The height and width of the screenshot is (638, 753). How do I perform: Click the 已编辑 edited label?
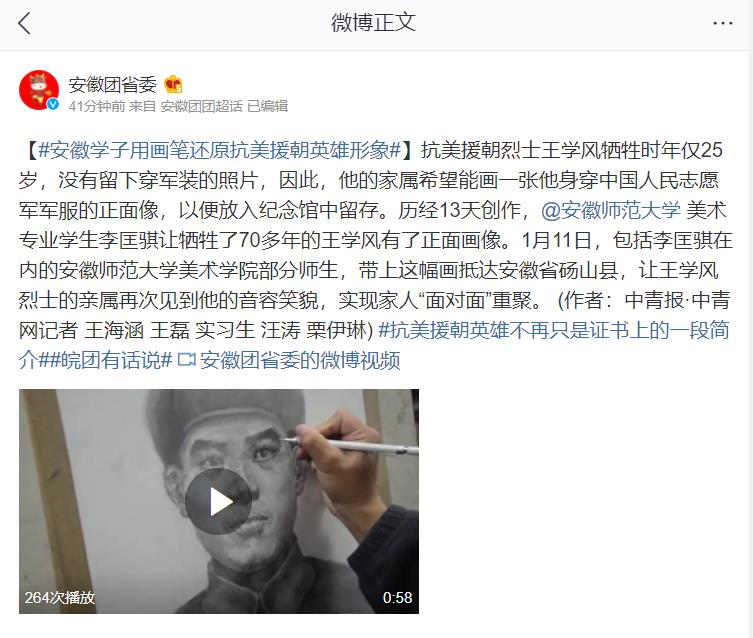click(267, 106)
